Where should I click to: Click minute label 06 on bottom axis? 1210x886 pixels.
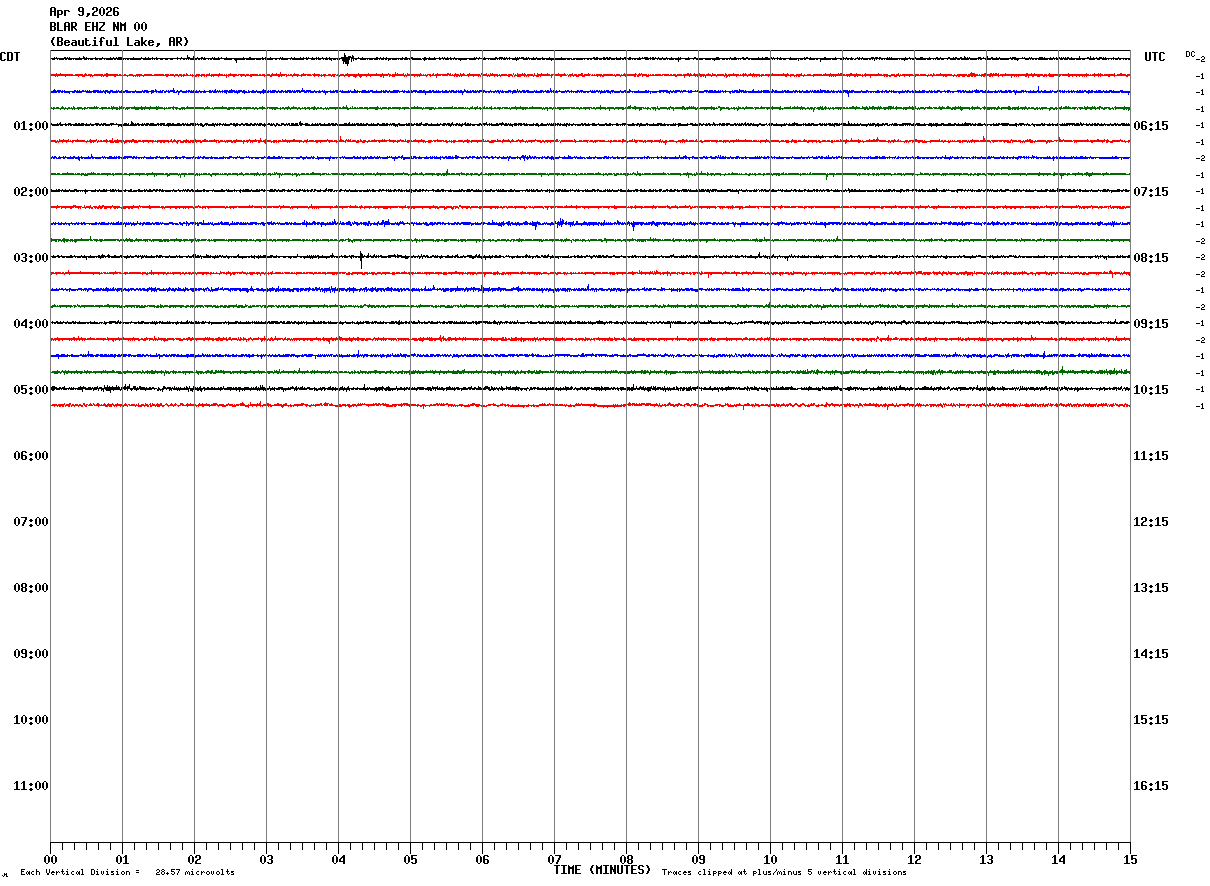(482, 859)
